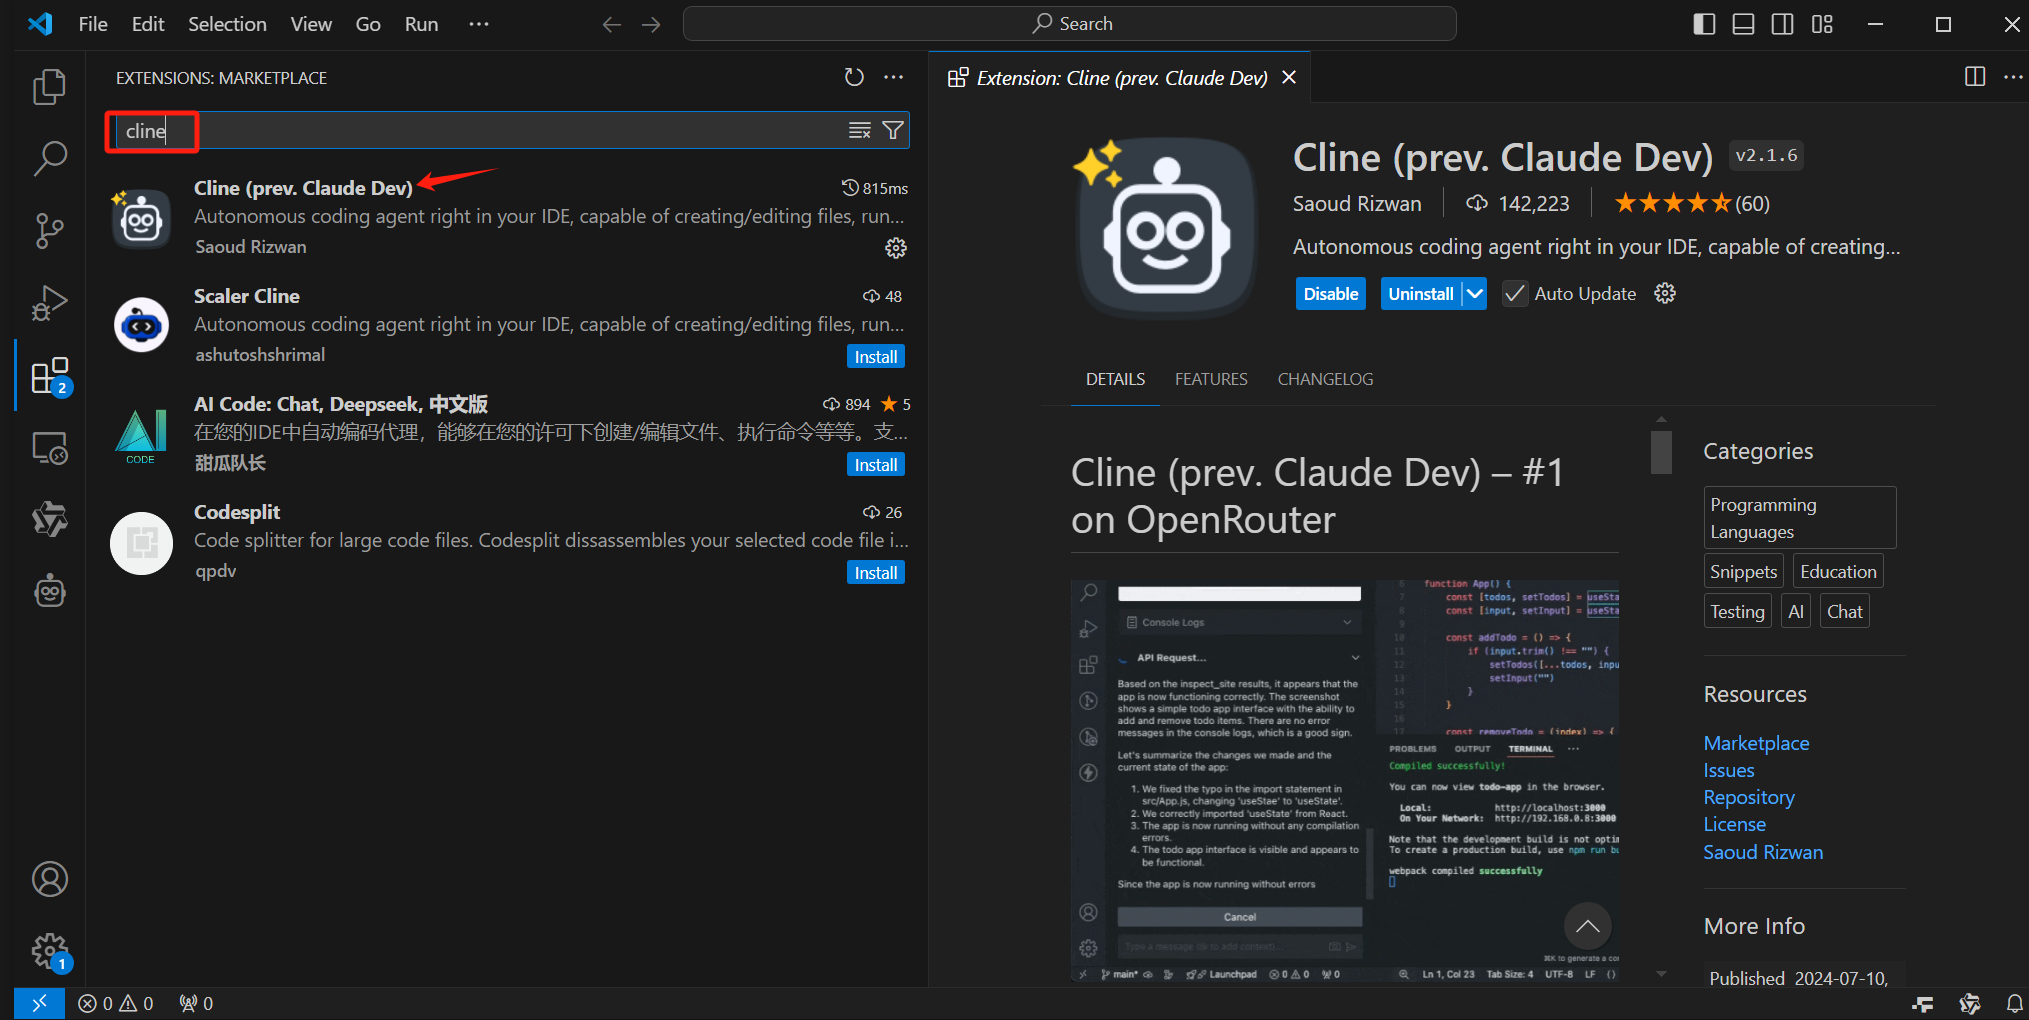2029x1020 pixels.
Task: Open the License resource link
Action: coord(1735,824)
